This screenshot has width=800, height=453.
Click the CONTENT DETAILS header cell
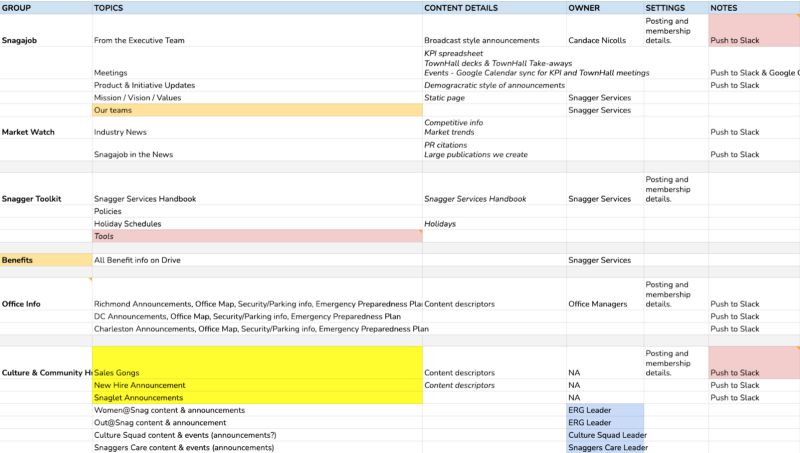coord(494,8)
